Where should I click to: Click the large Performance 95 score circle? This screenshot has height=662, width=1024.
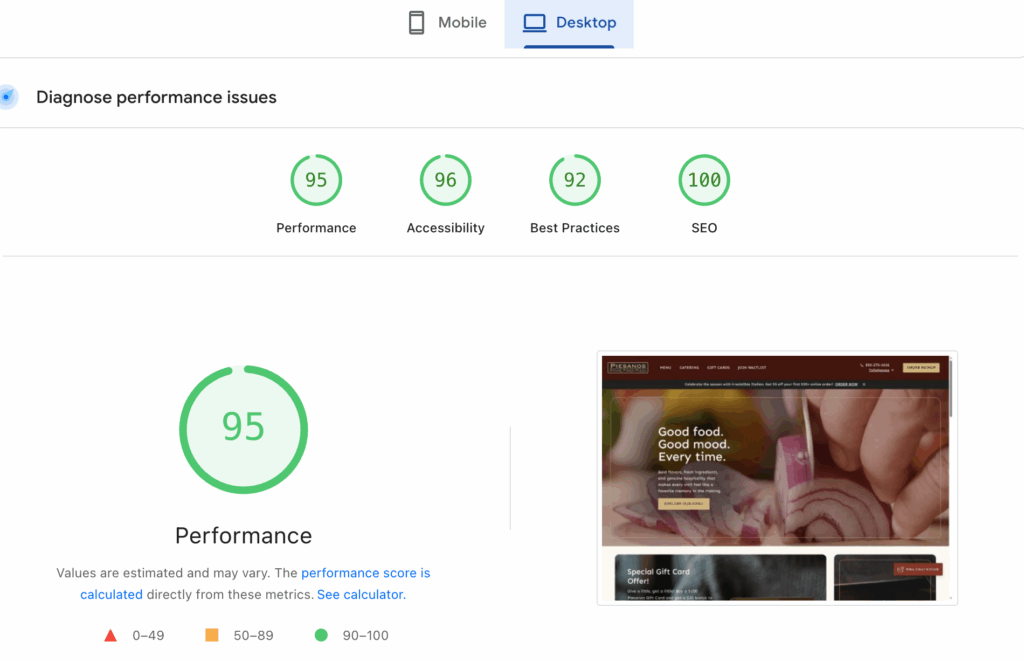click(x=243, y=428)
